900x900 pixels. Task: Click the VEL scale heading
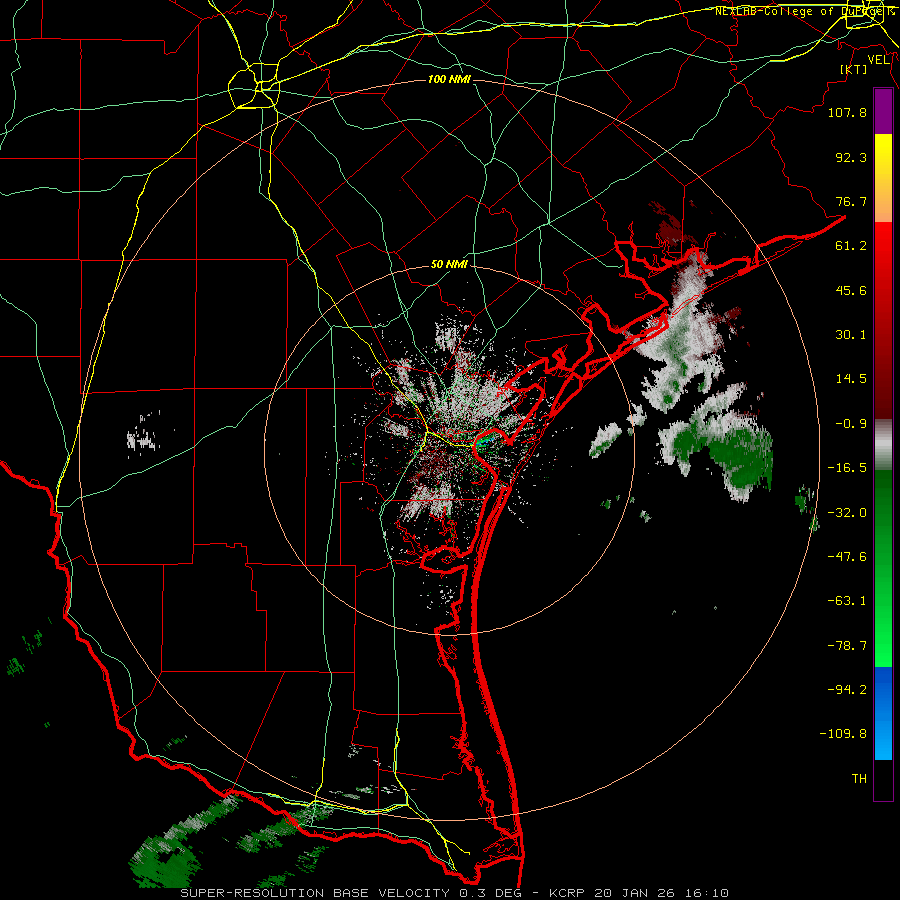(x=879, y=59)
